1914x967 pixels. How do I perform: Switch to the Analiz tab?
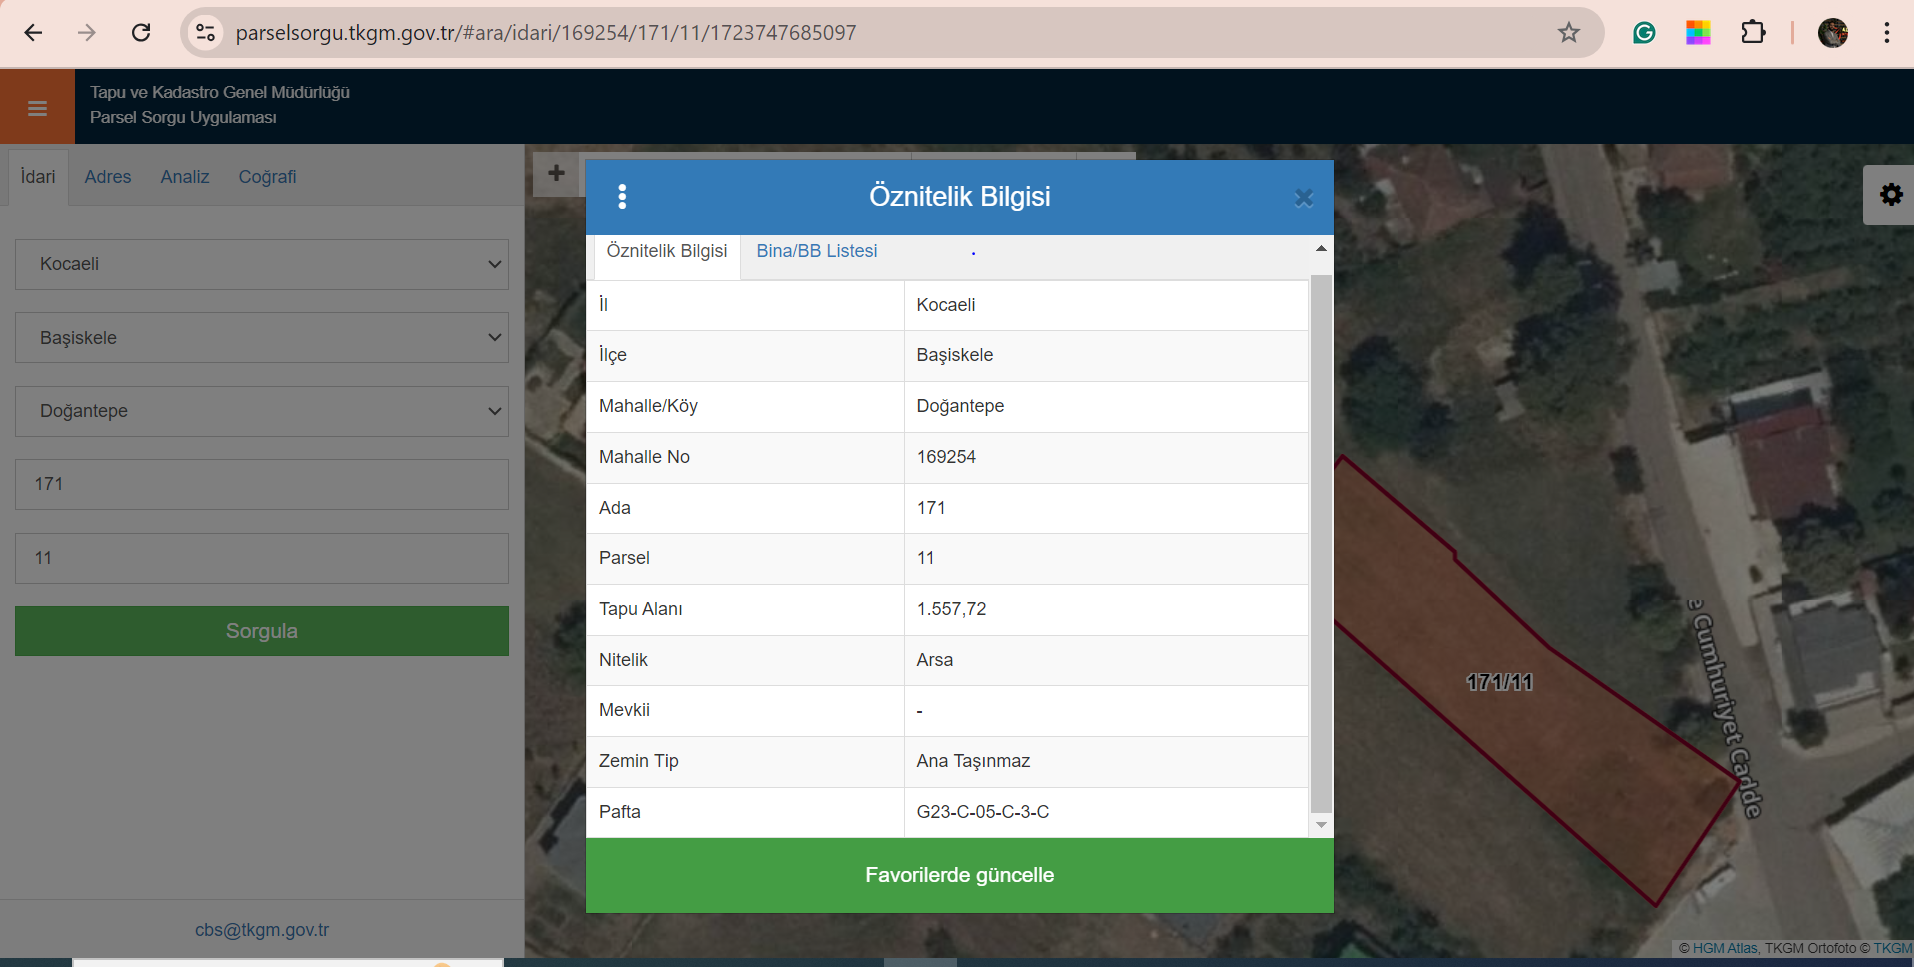[185, 177]
